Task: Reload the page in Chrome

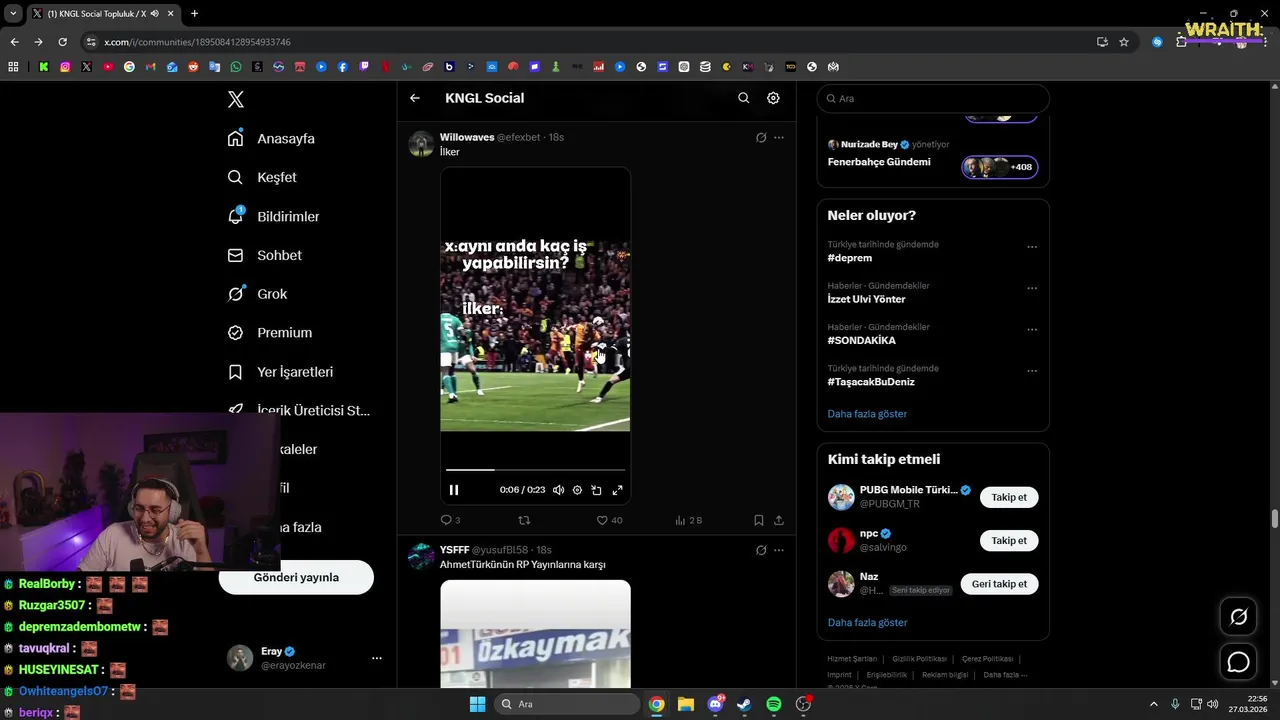Action: pyautogui.click(x=62, y=42)
